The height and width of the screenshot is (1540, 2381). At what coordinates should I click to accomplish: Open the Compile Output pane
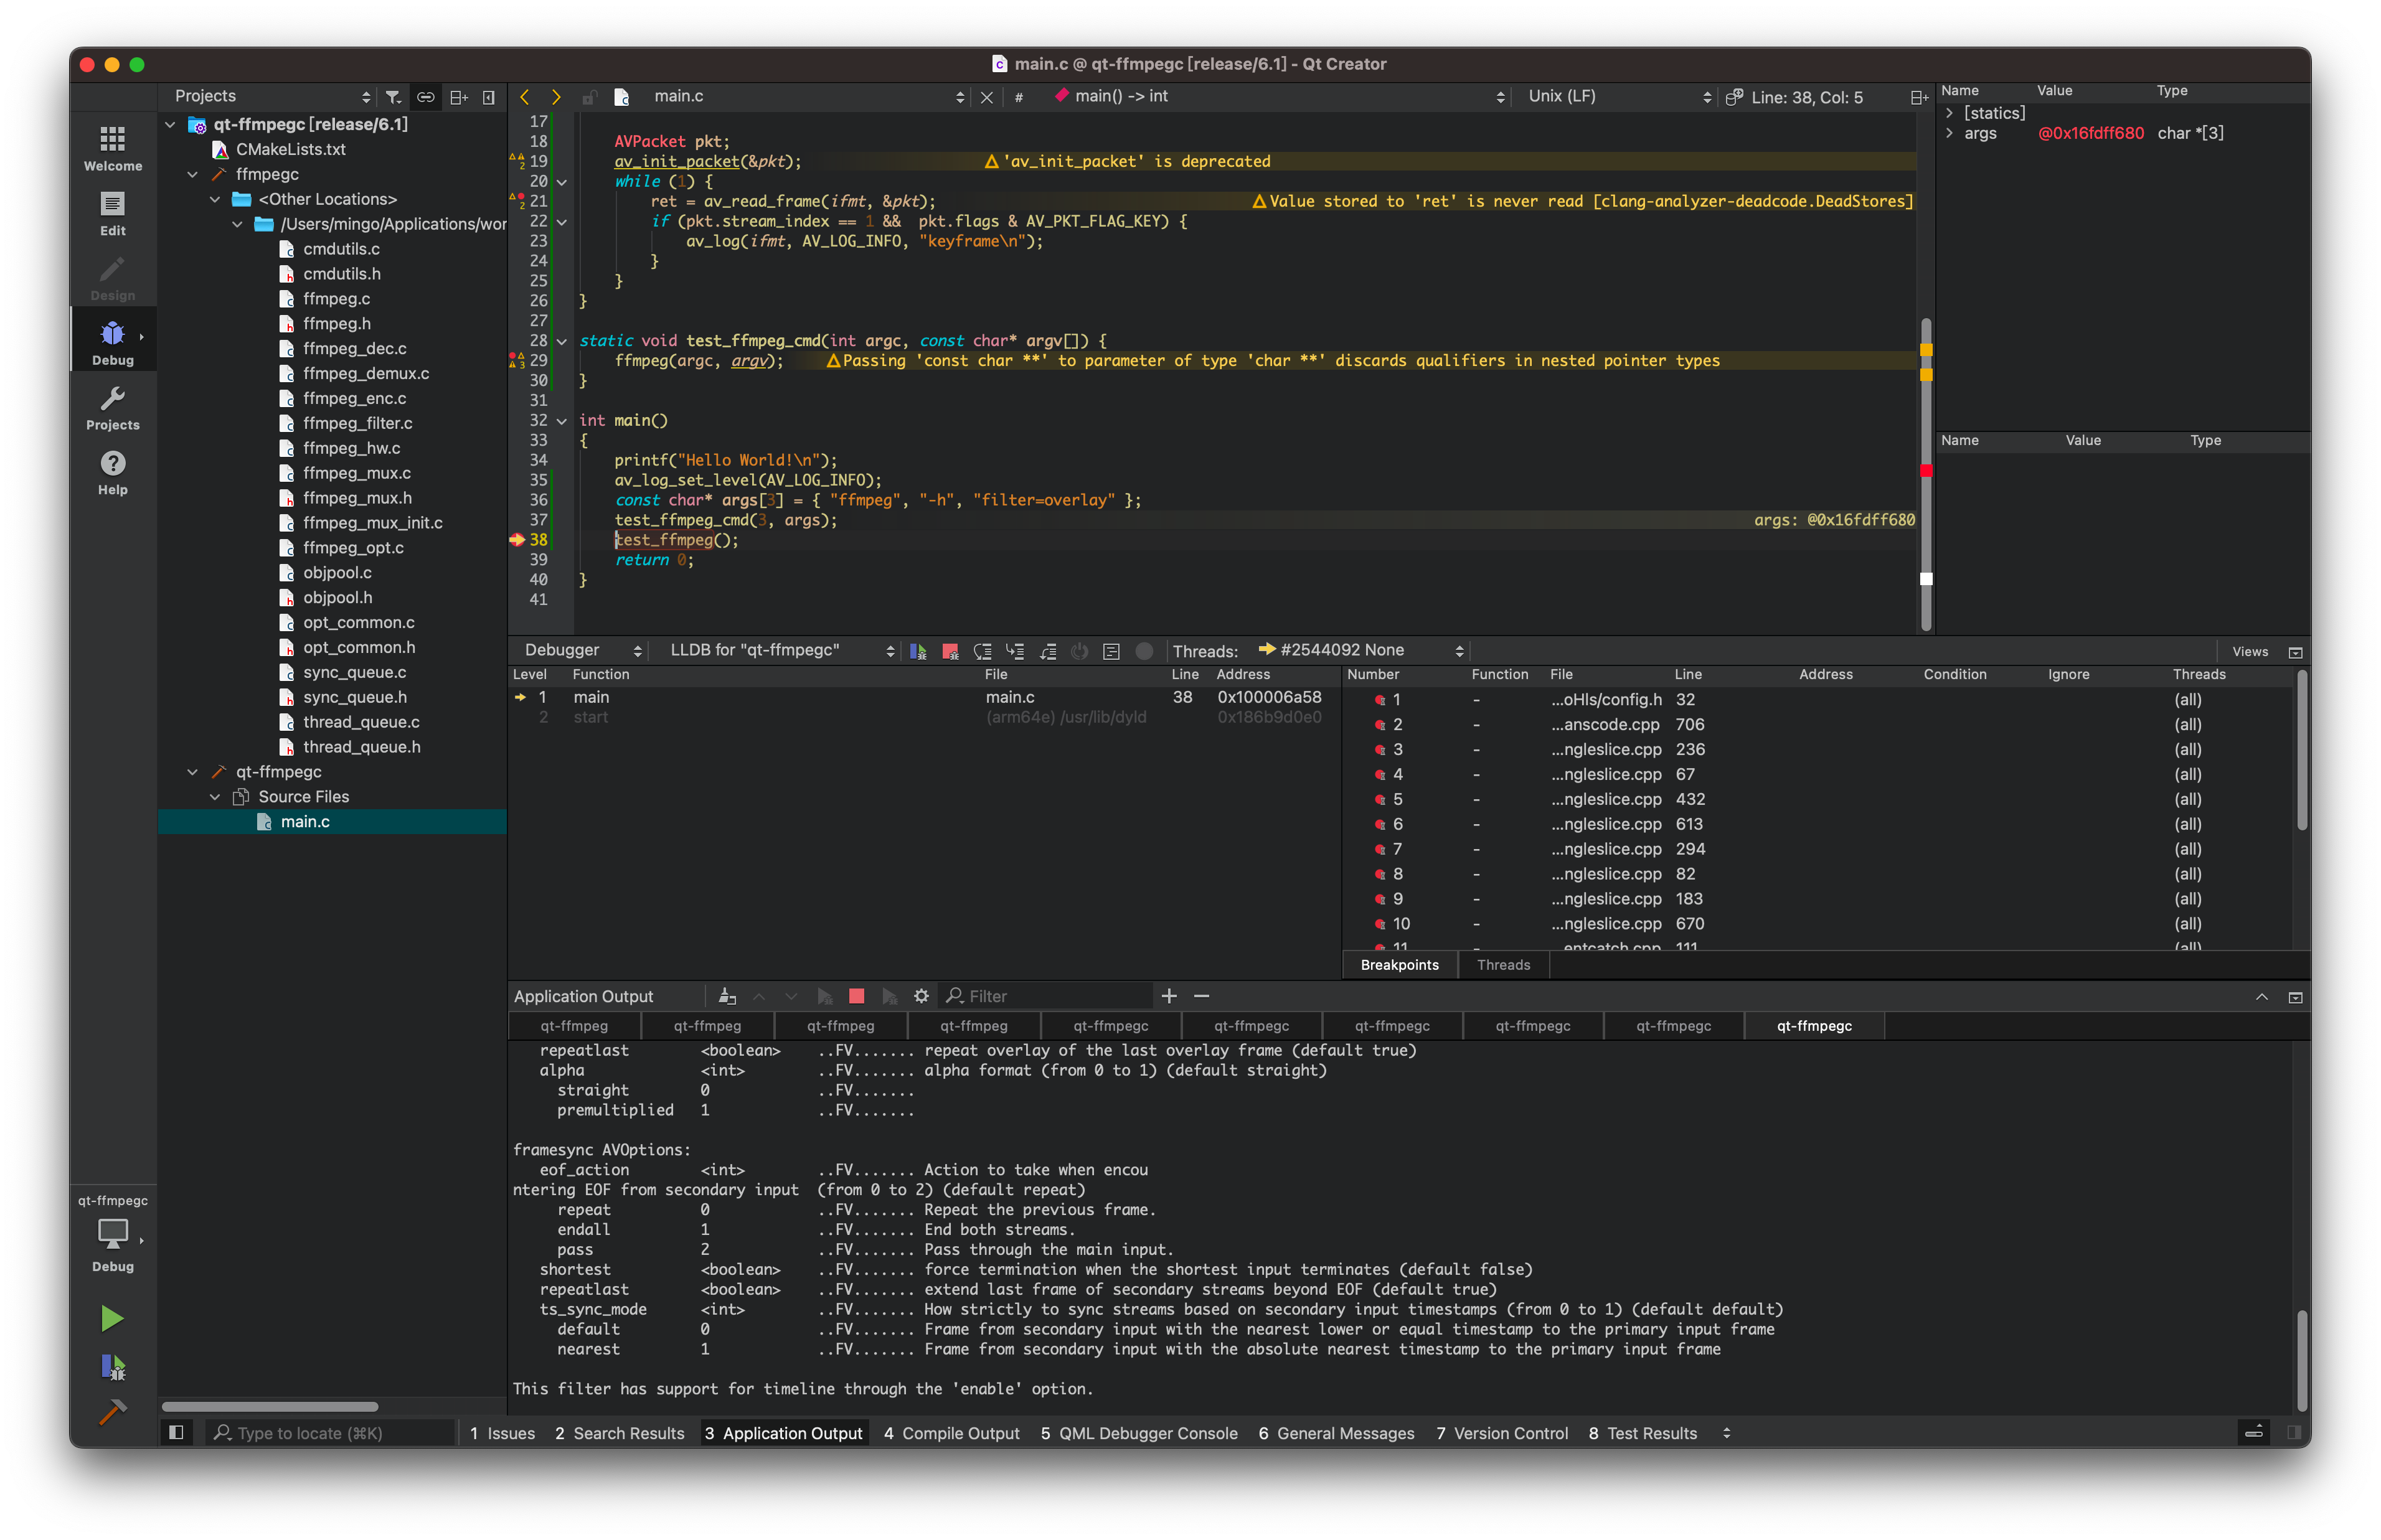(x=952, y=1433)
